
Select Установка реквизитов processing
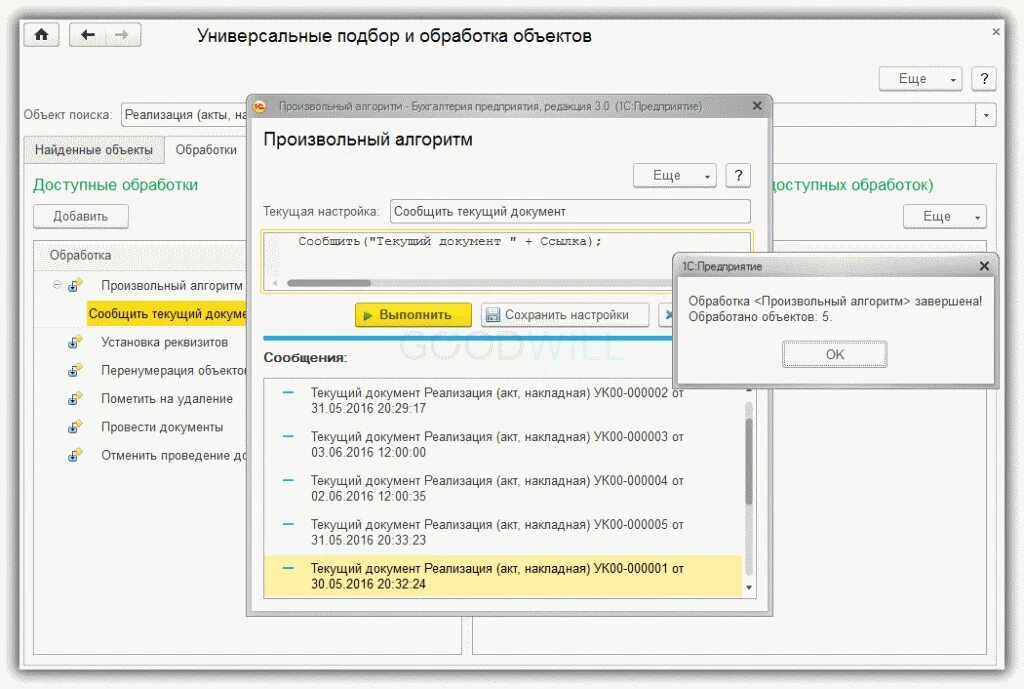165,342
